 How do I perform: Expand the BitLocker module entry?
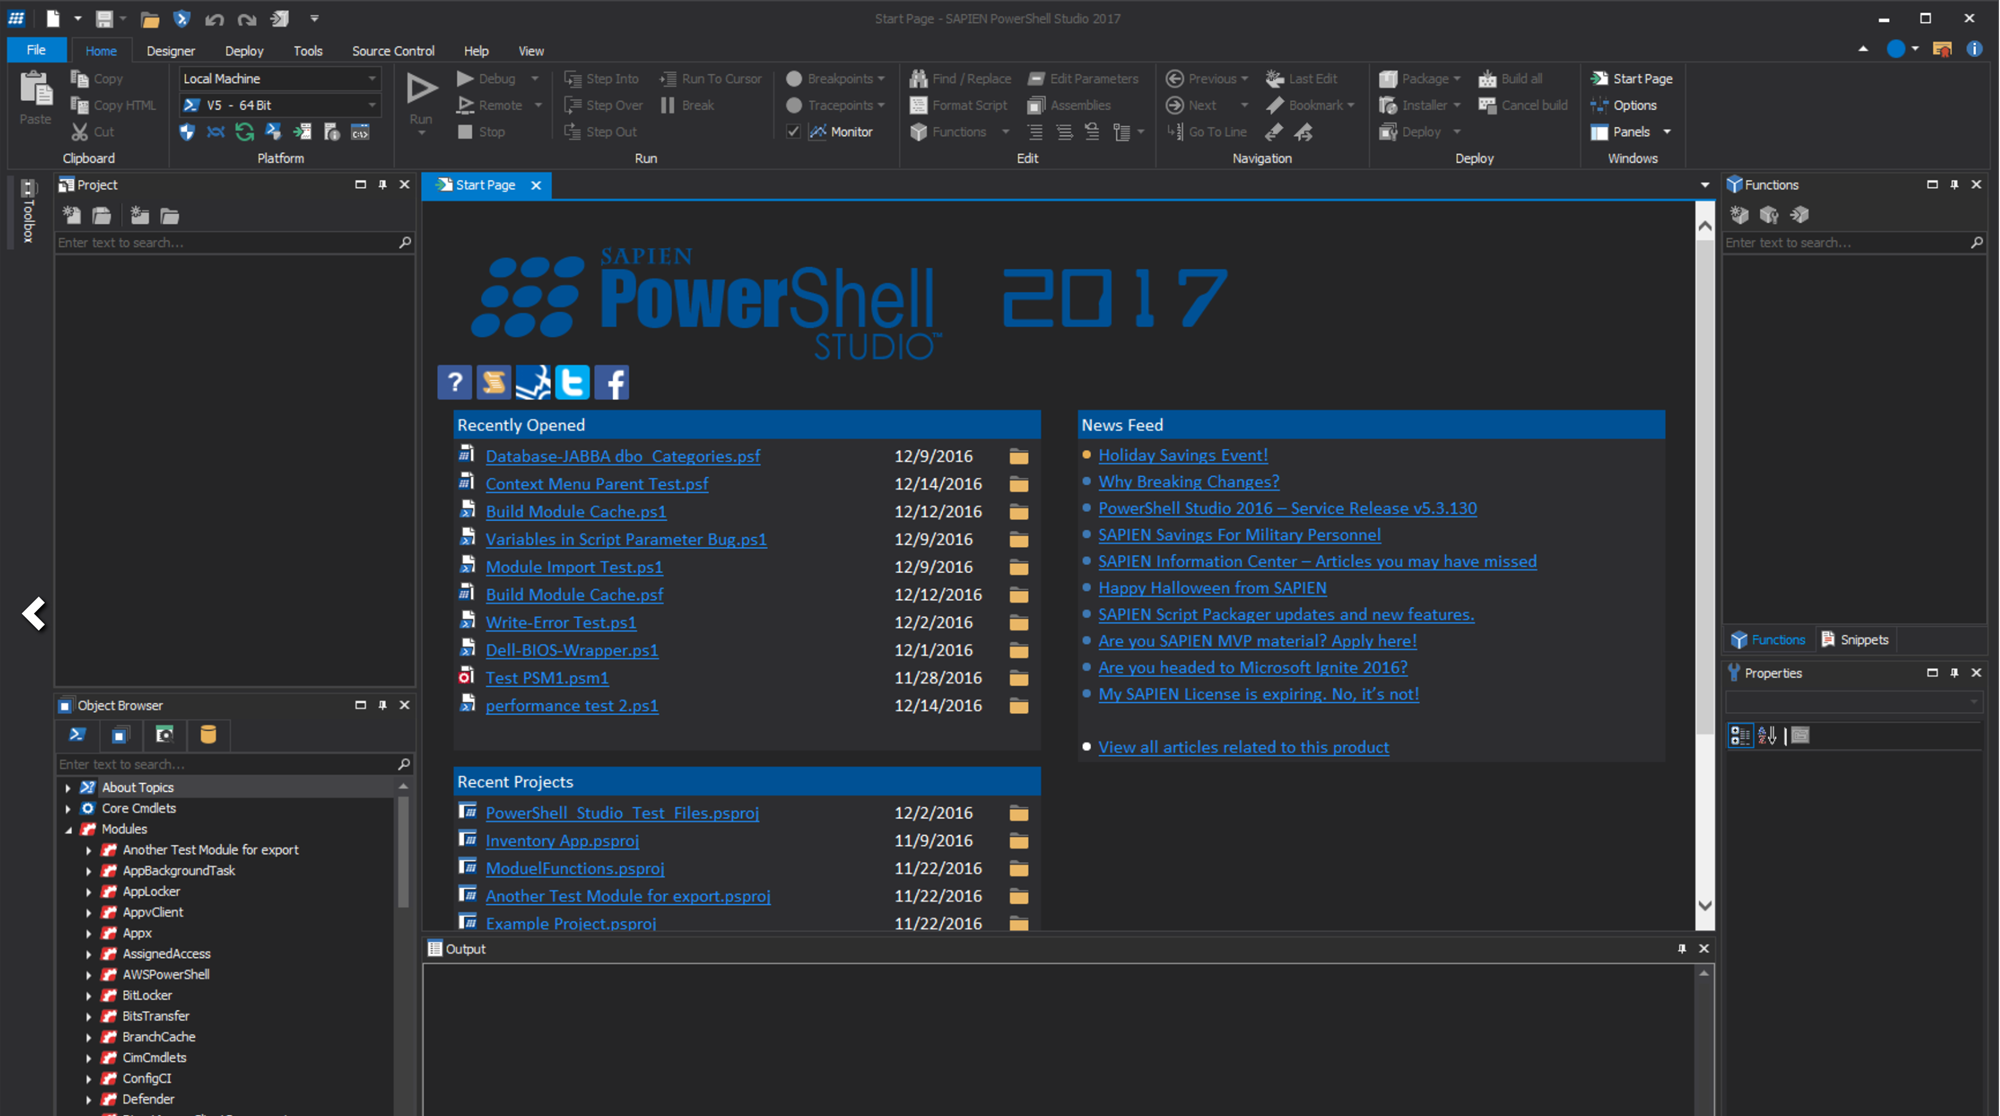tap(89, 995)
